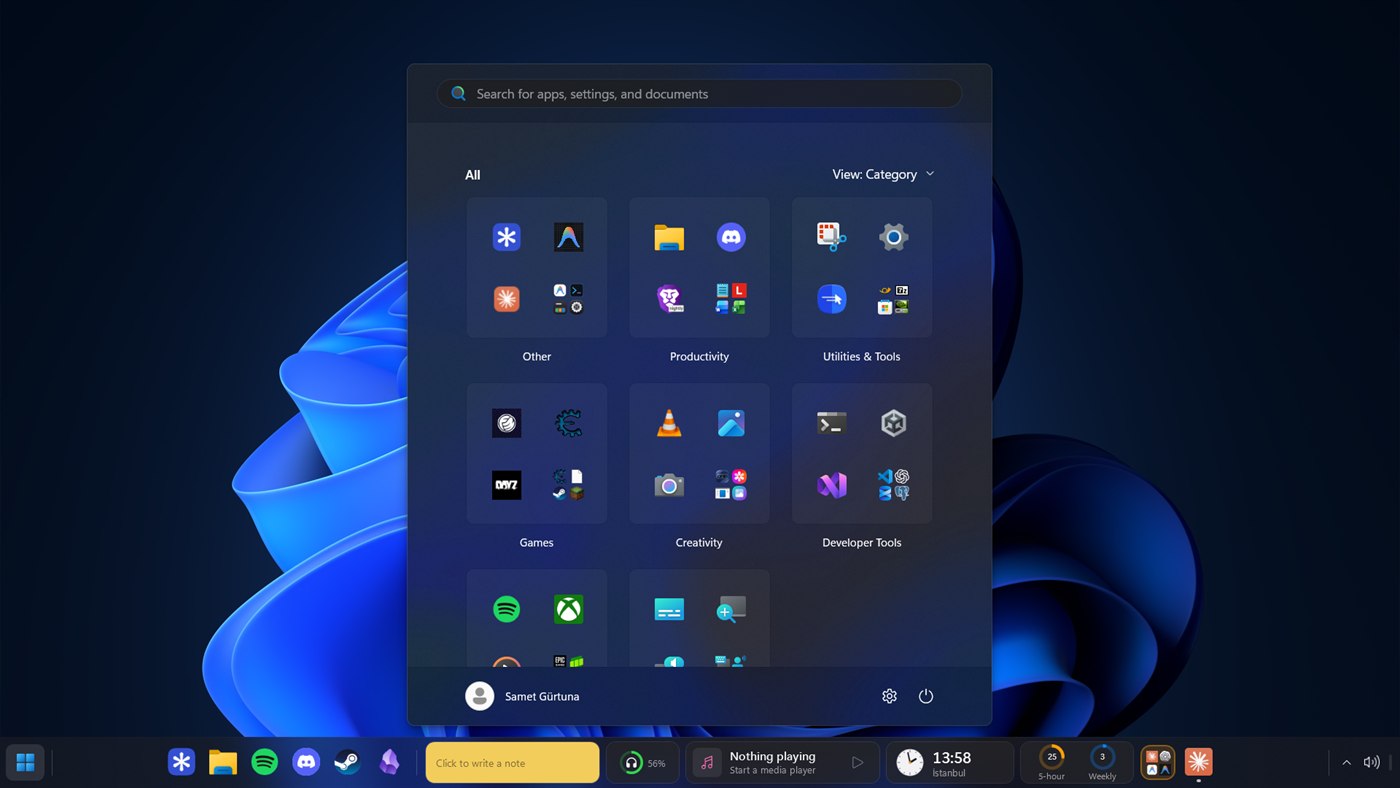Open the 5-hour usage ring widget
This screenshot has height=788, width=1400.
click(1051, 763)
